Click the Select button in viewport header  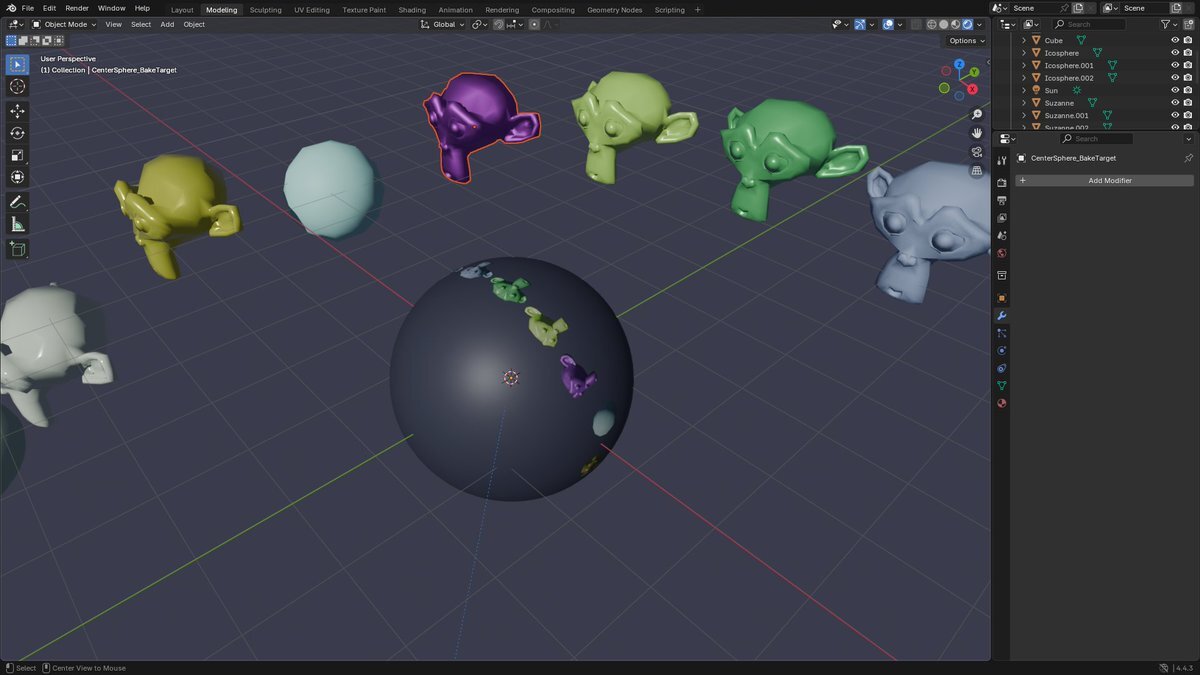tap(141, 24)
